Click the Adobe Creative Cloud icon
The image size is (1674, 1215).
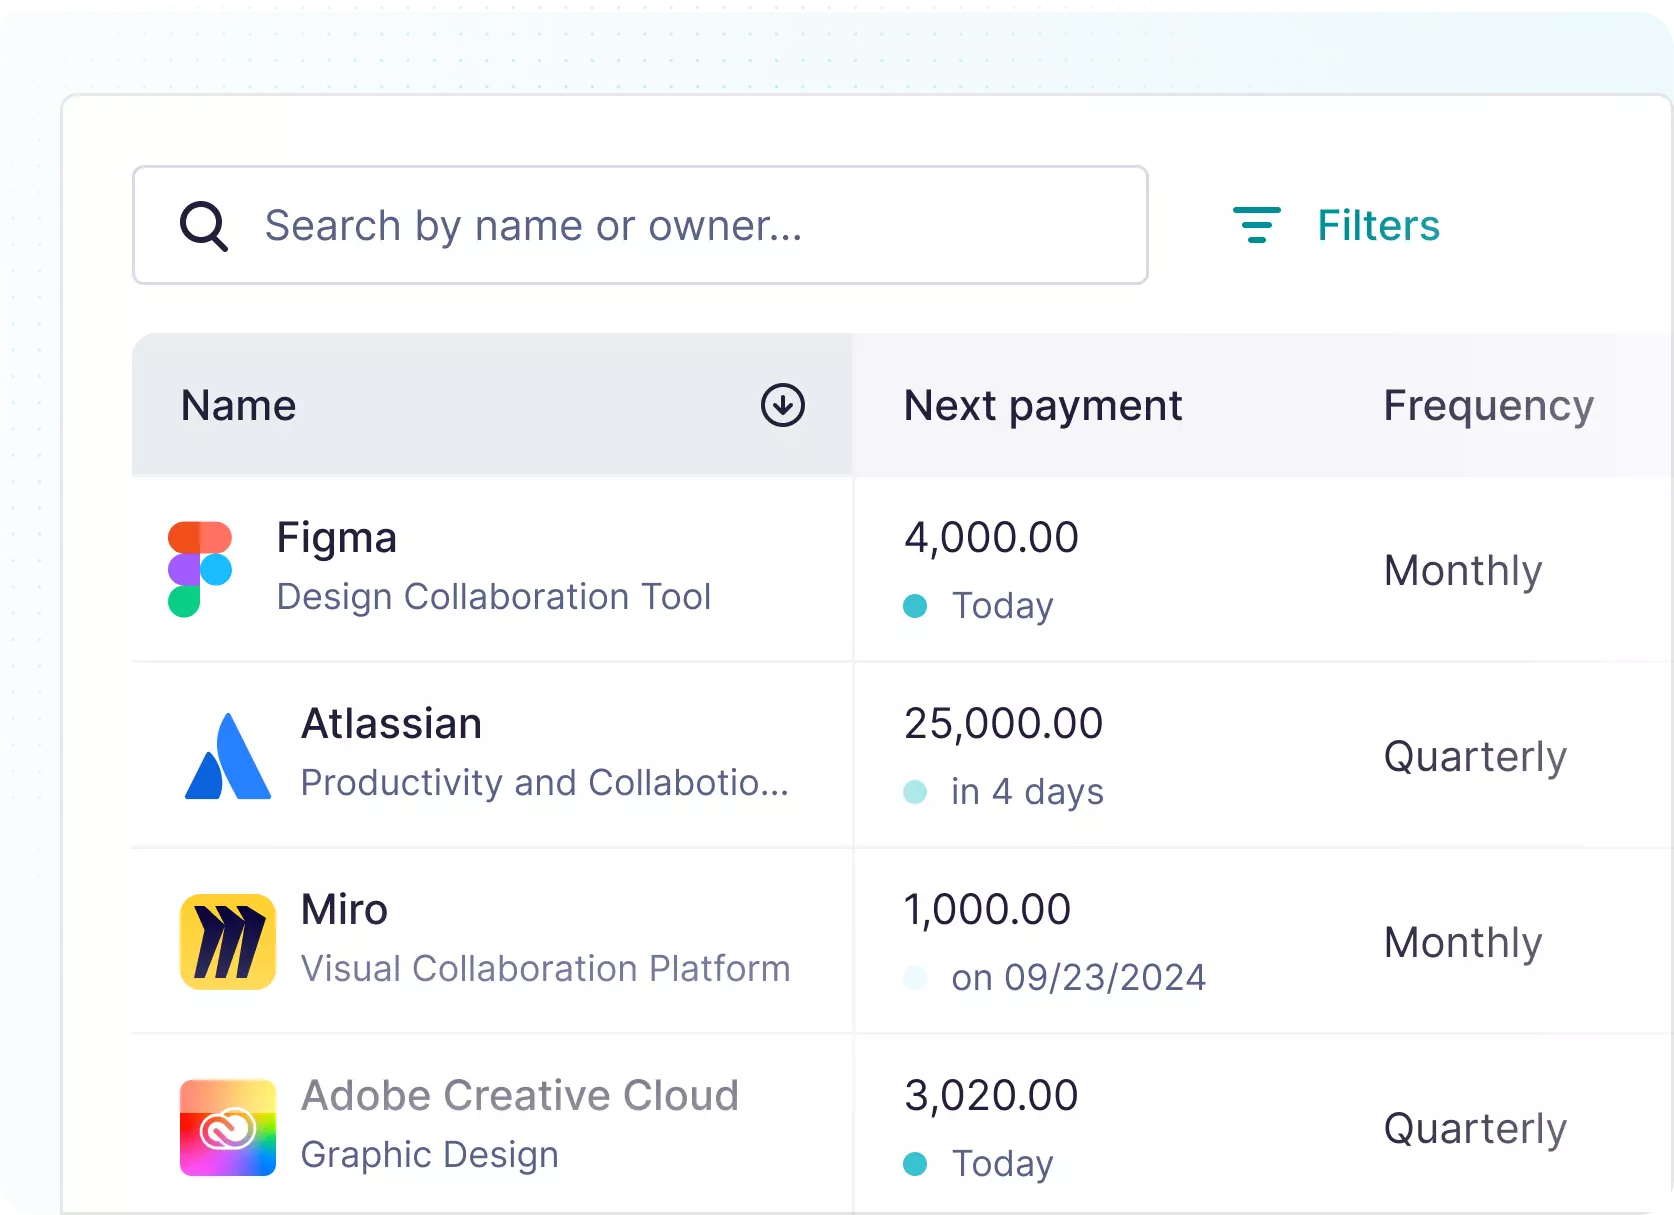(226, 1128)
